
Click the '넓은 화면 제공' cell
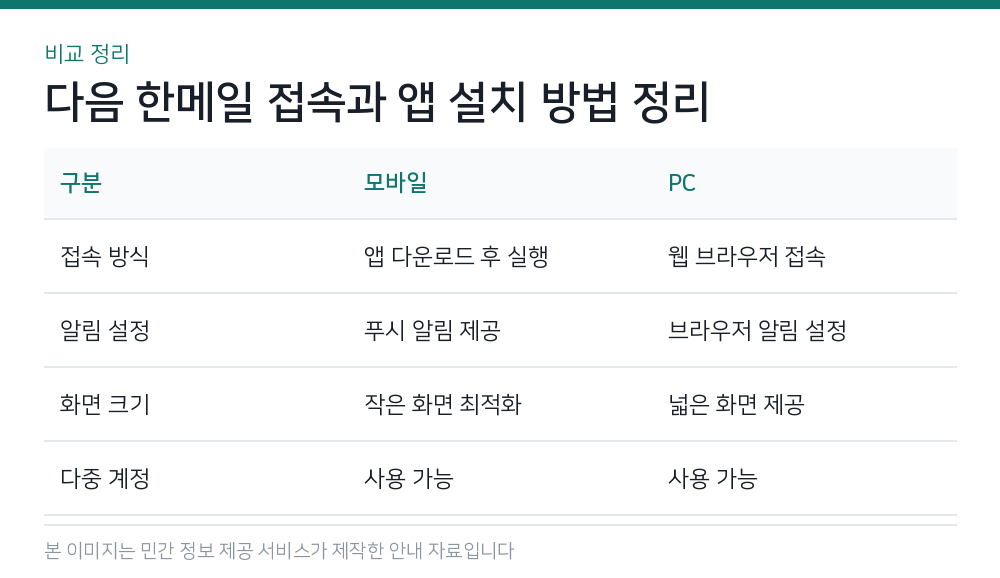736,404
